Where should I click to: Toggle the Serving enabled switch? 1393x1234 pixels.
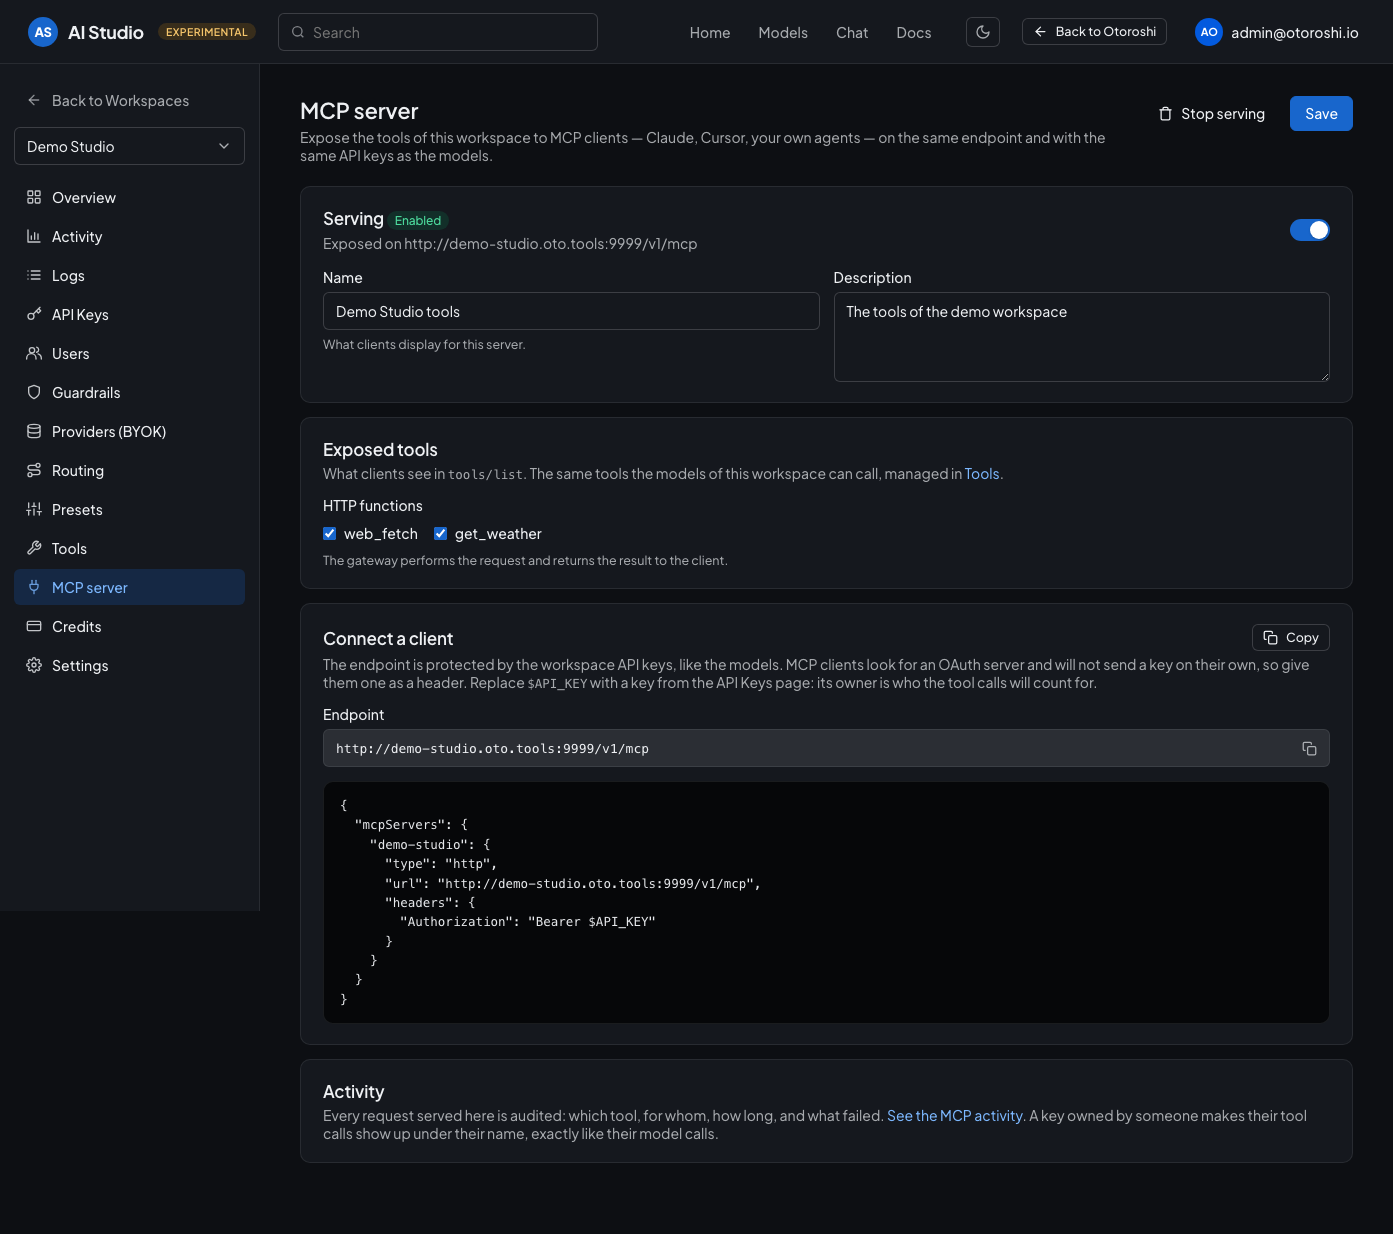pos(1309,230)
